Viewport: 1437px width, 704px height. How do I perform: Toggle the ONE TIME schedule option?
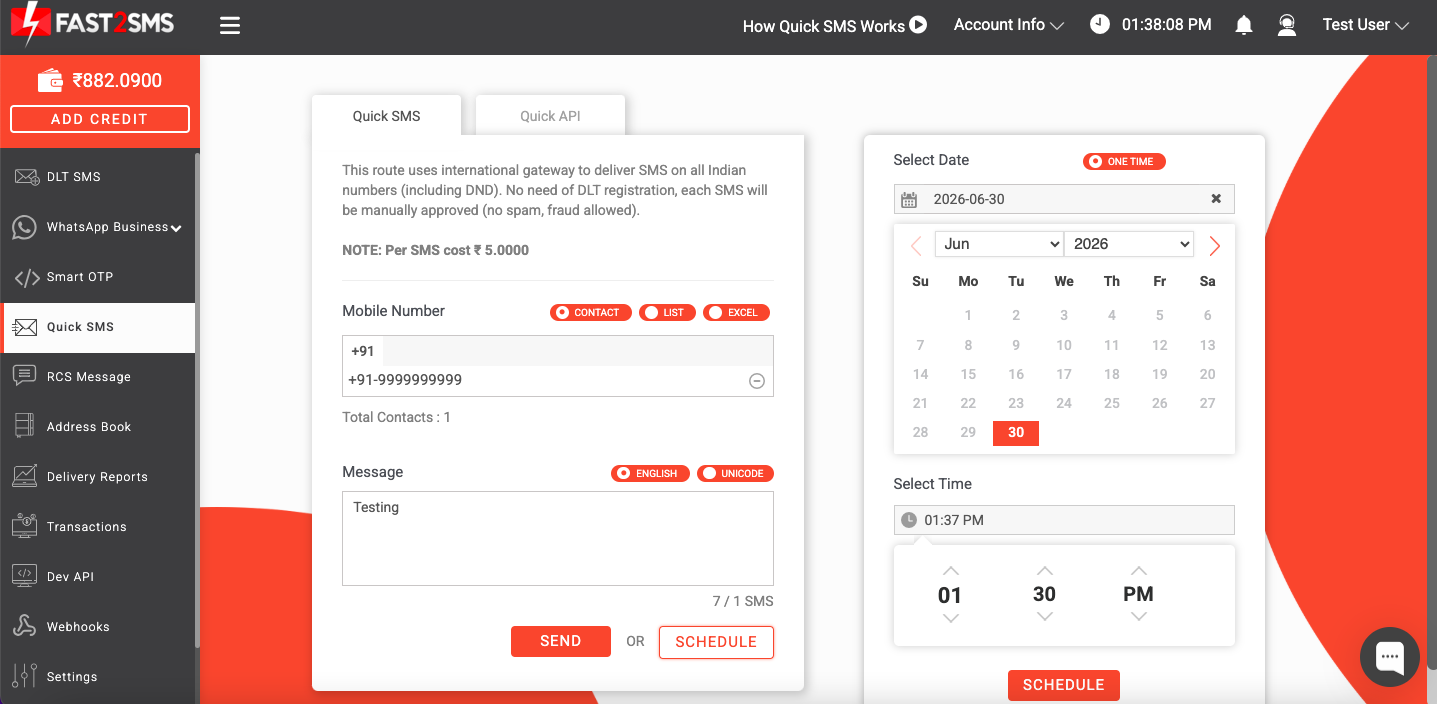1124,161
